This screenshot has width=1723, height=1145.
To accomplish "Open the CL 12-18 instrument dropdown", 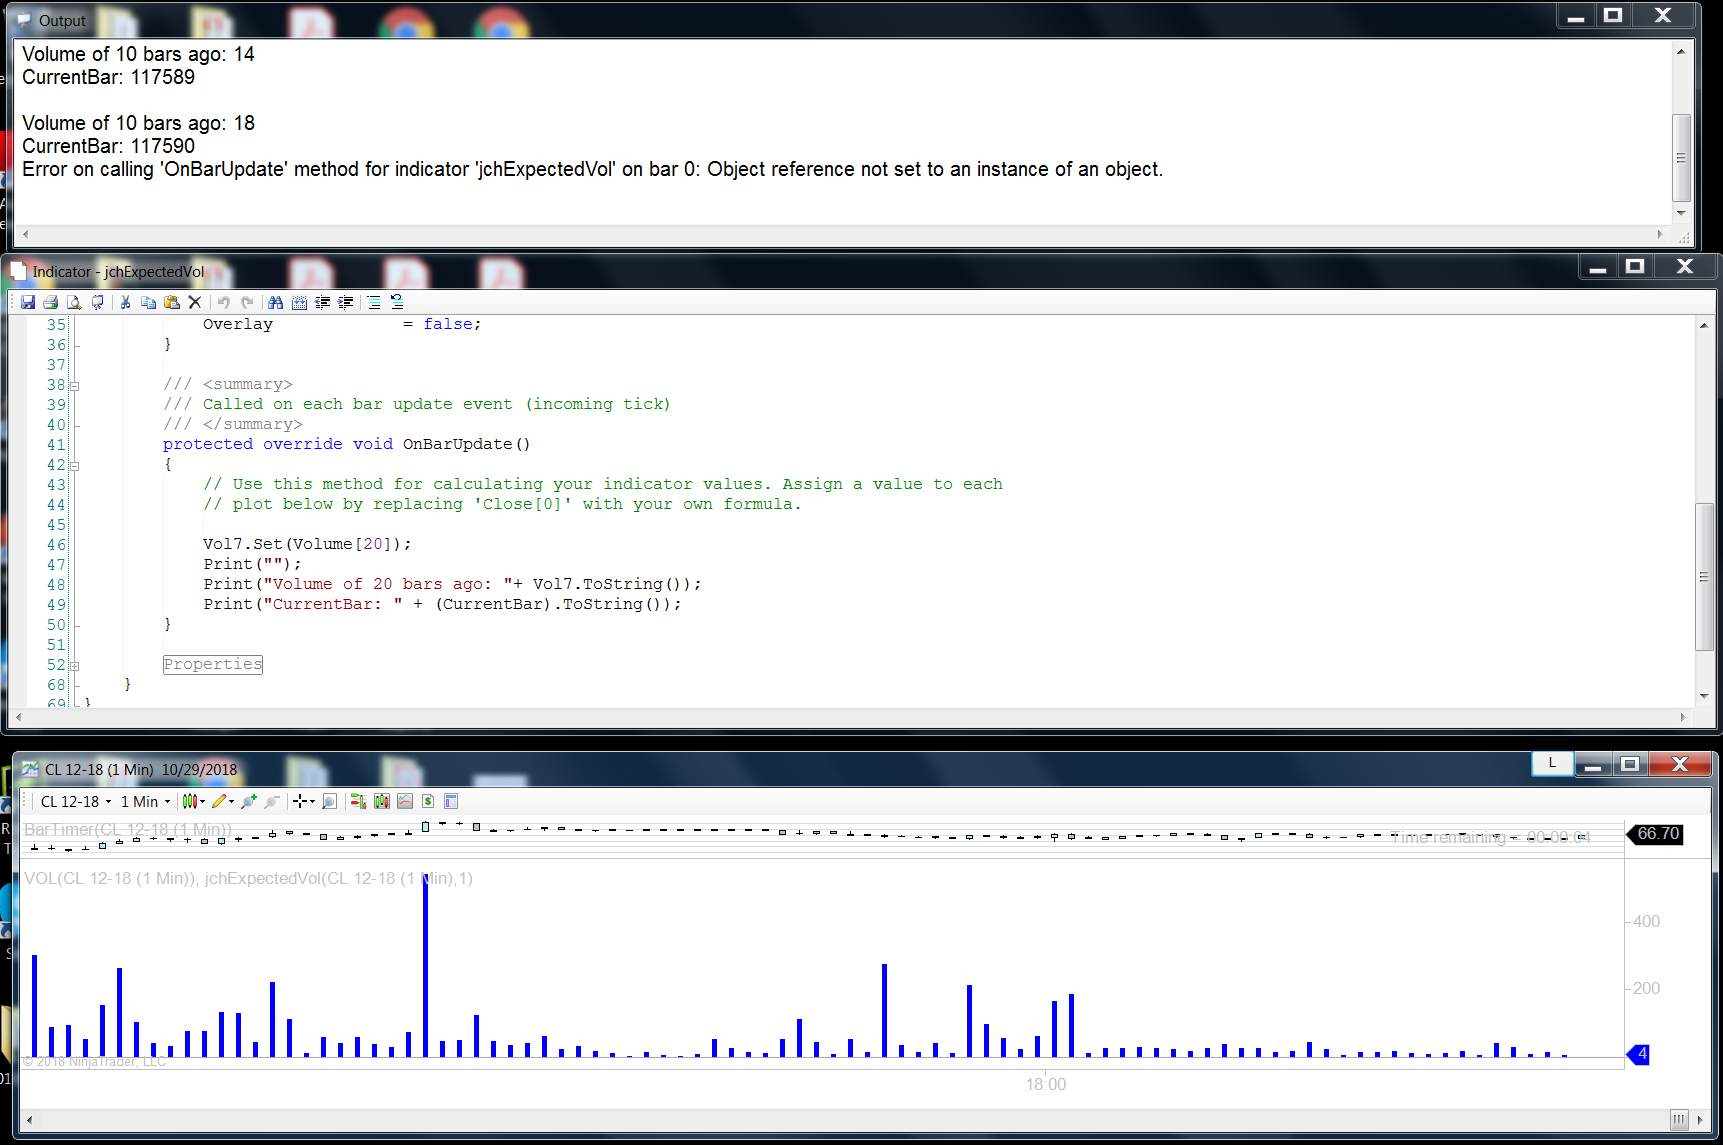I will (x=76, y=802).
